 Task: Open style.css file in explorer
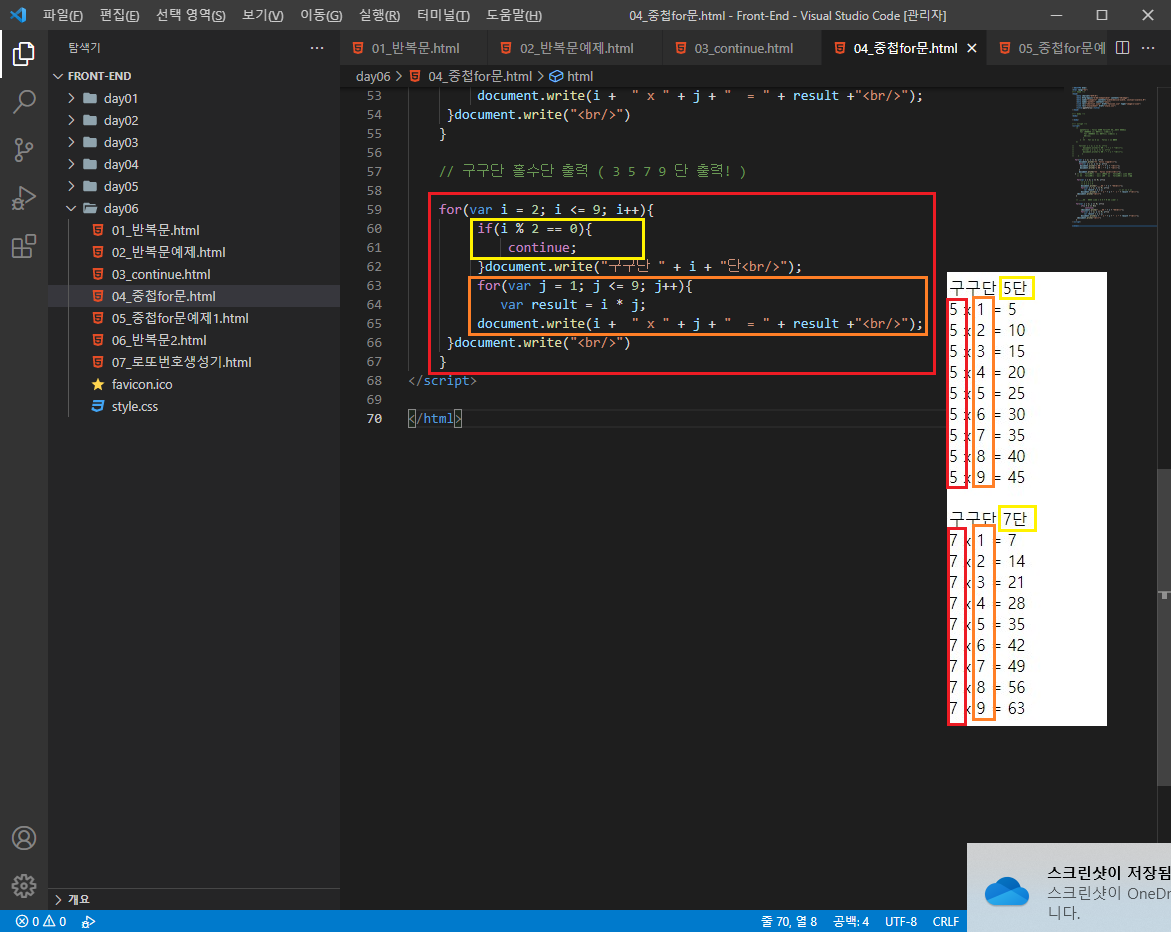(x=134, y=406)
